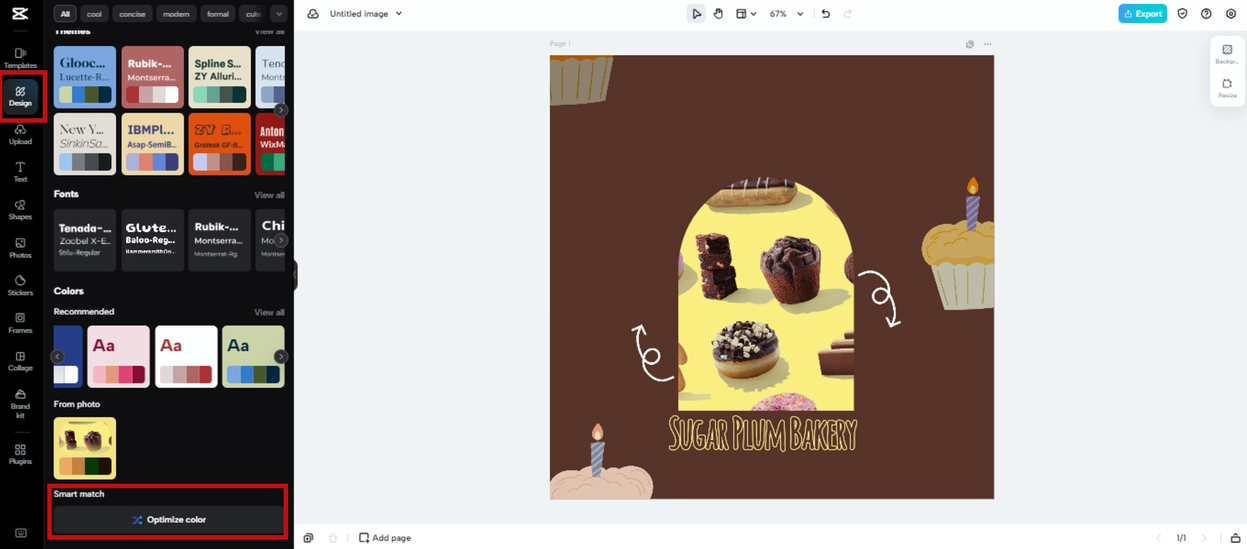1247x549 pixels.
Task: Apply the From photo color palette
Action: point(85,448)
